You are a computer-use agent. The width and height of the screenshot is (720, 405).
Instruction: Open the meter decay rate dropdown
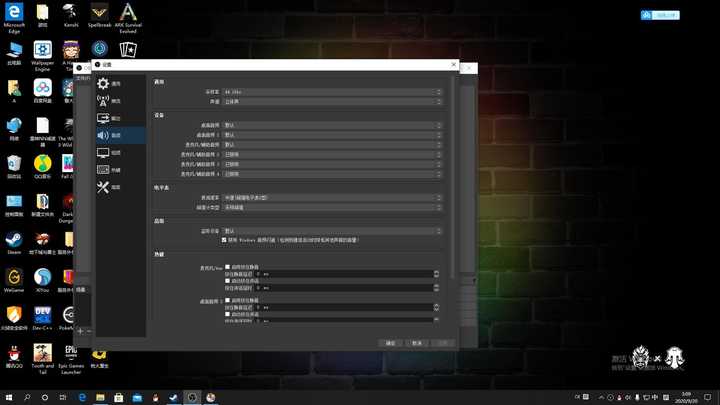pos(332,197)
